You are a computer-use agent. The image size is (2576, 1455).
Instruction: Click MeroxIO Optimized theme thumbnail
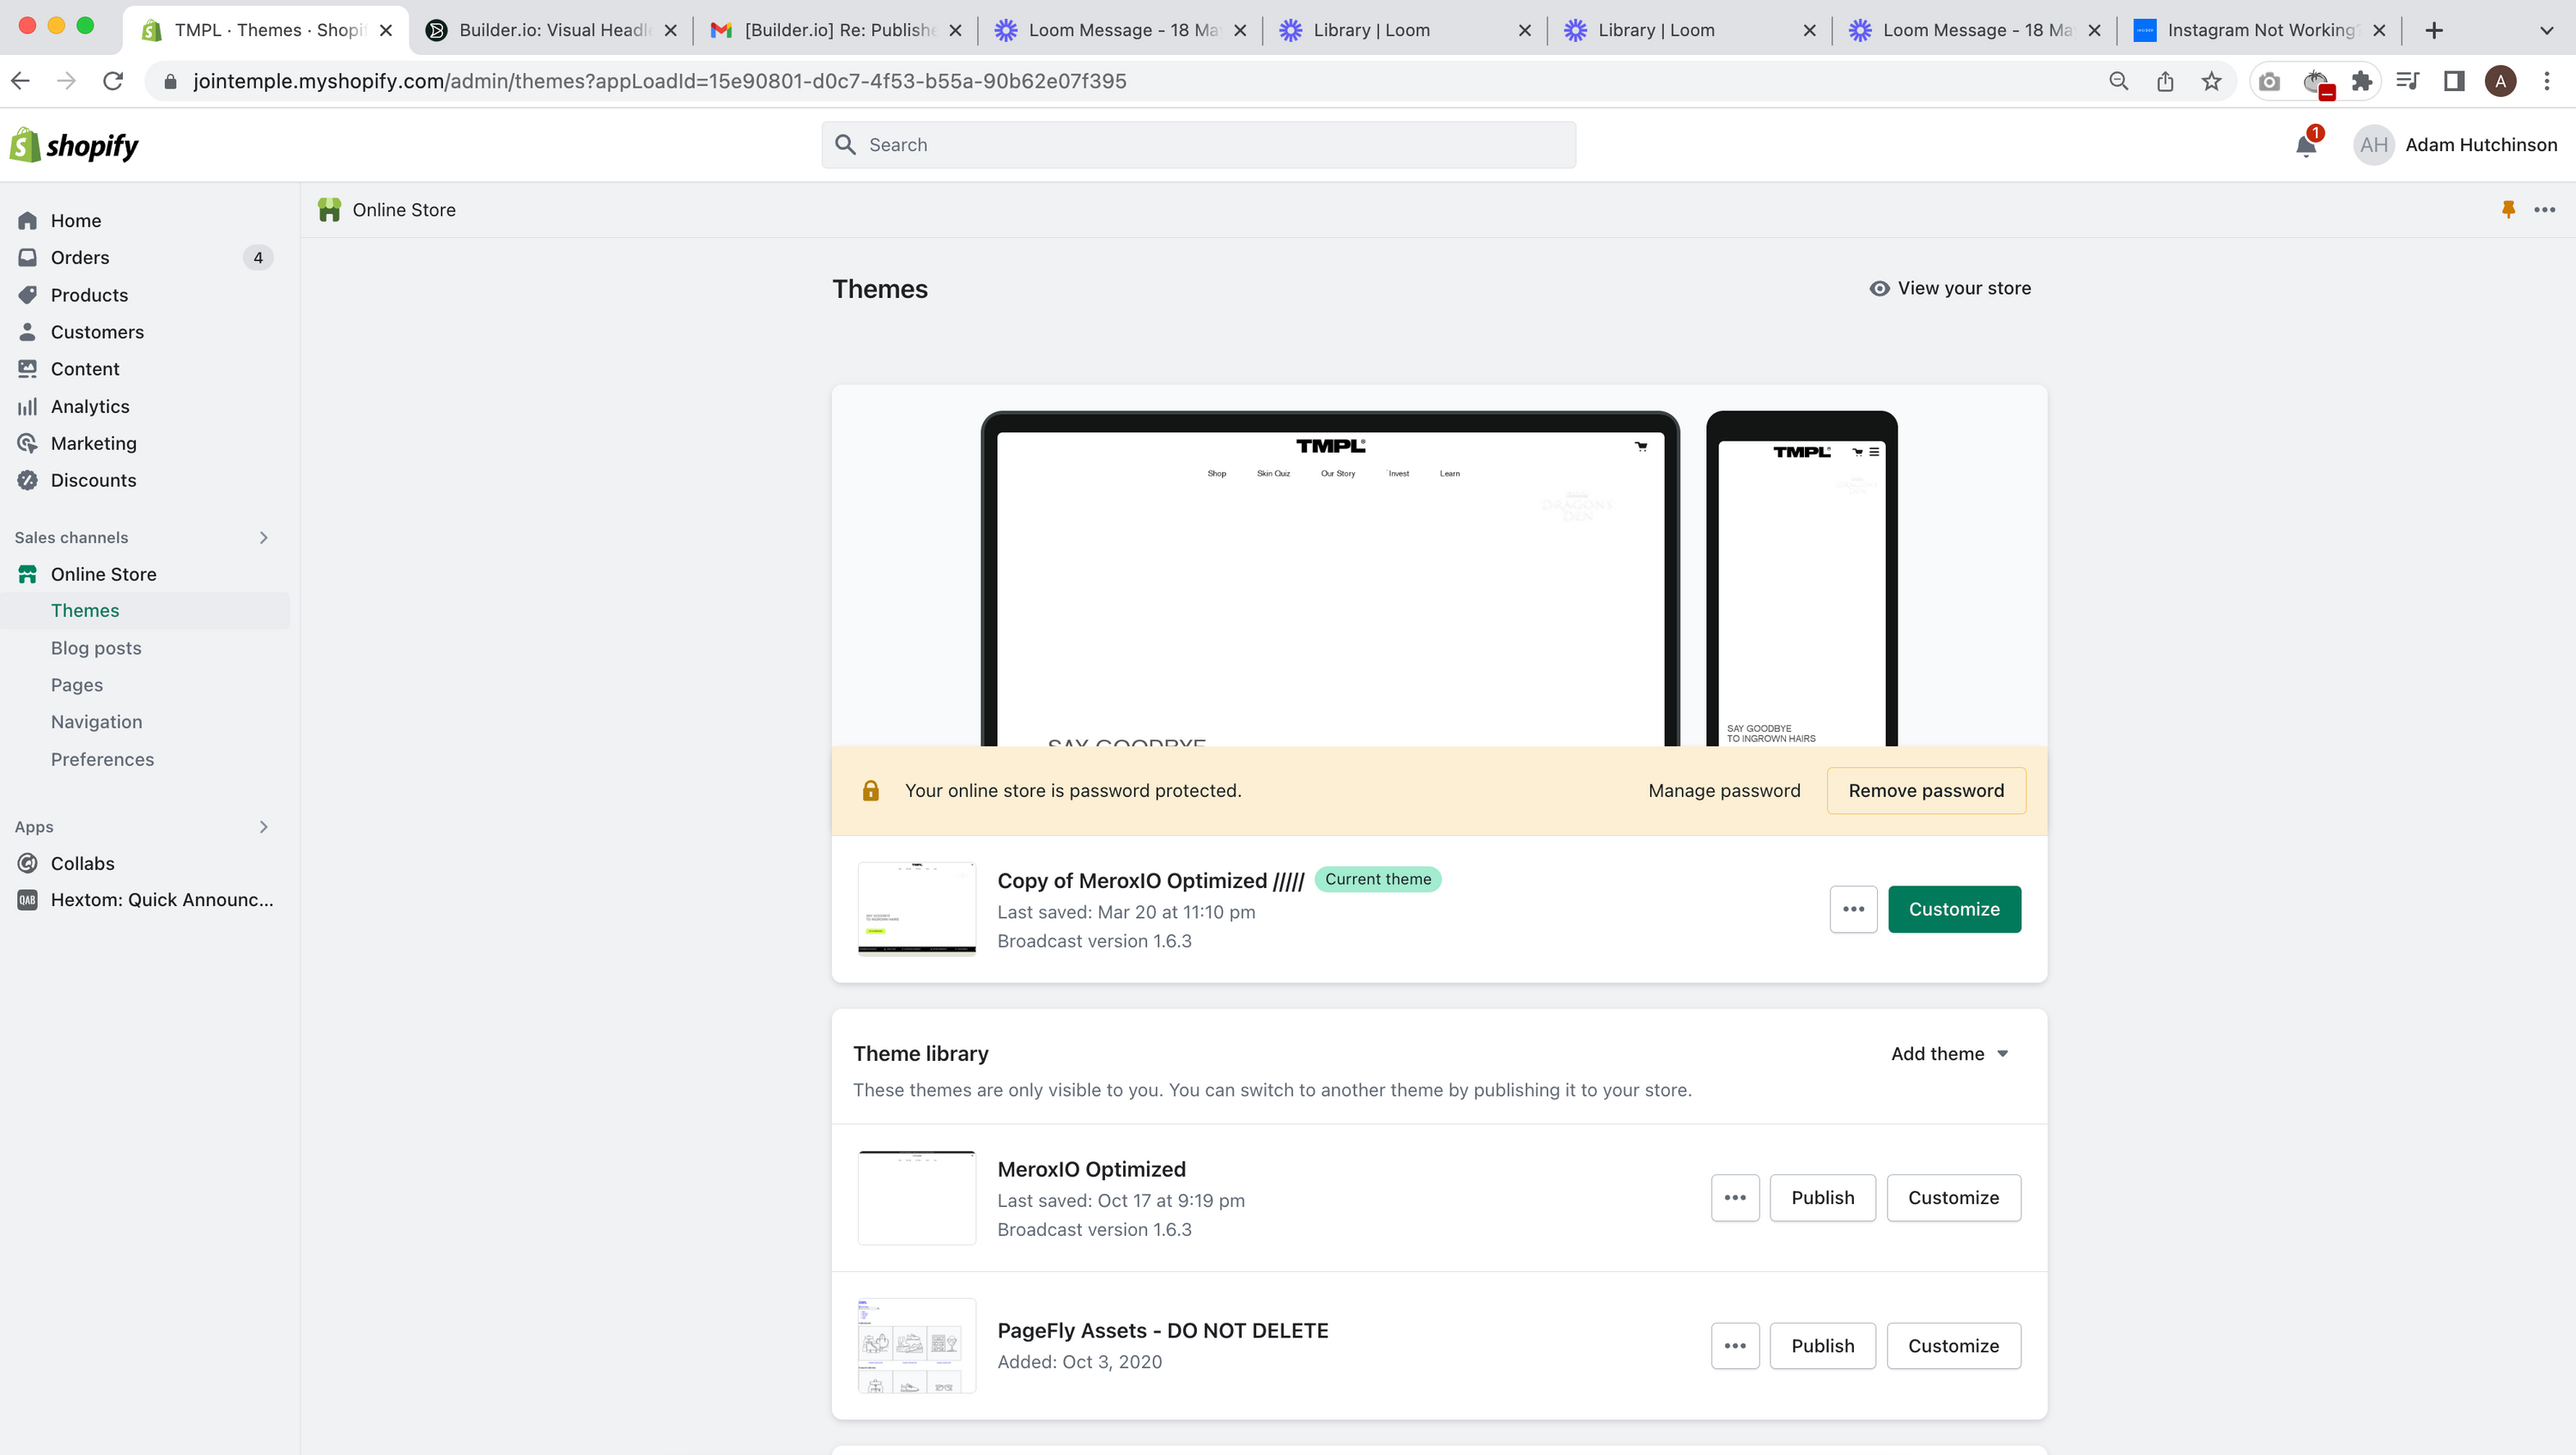click(916, 1198)
